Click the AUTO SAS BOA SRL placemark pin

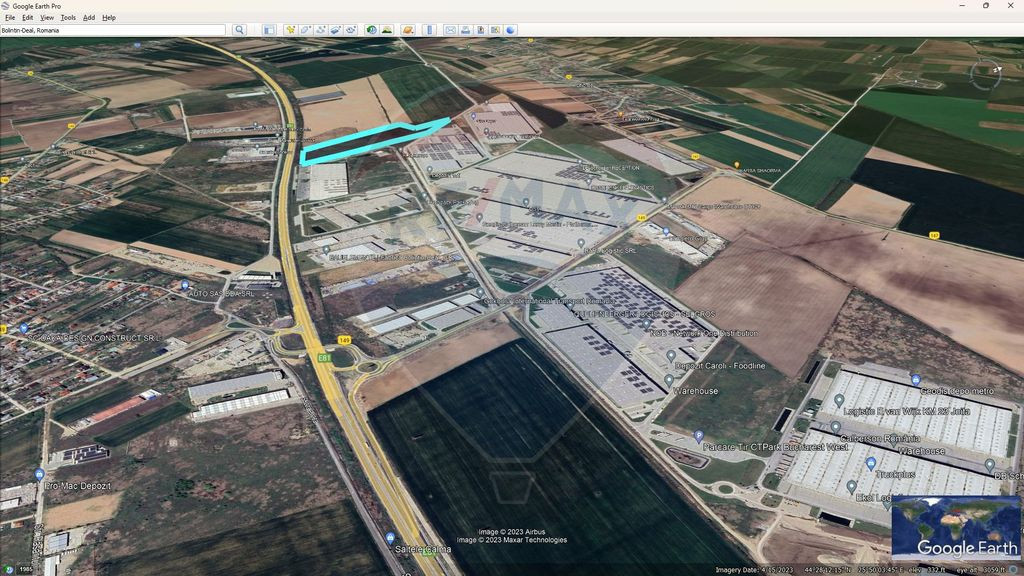185,285
